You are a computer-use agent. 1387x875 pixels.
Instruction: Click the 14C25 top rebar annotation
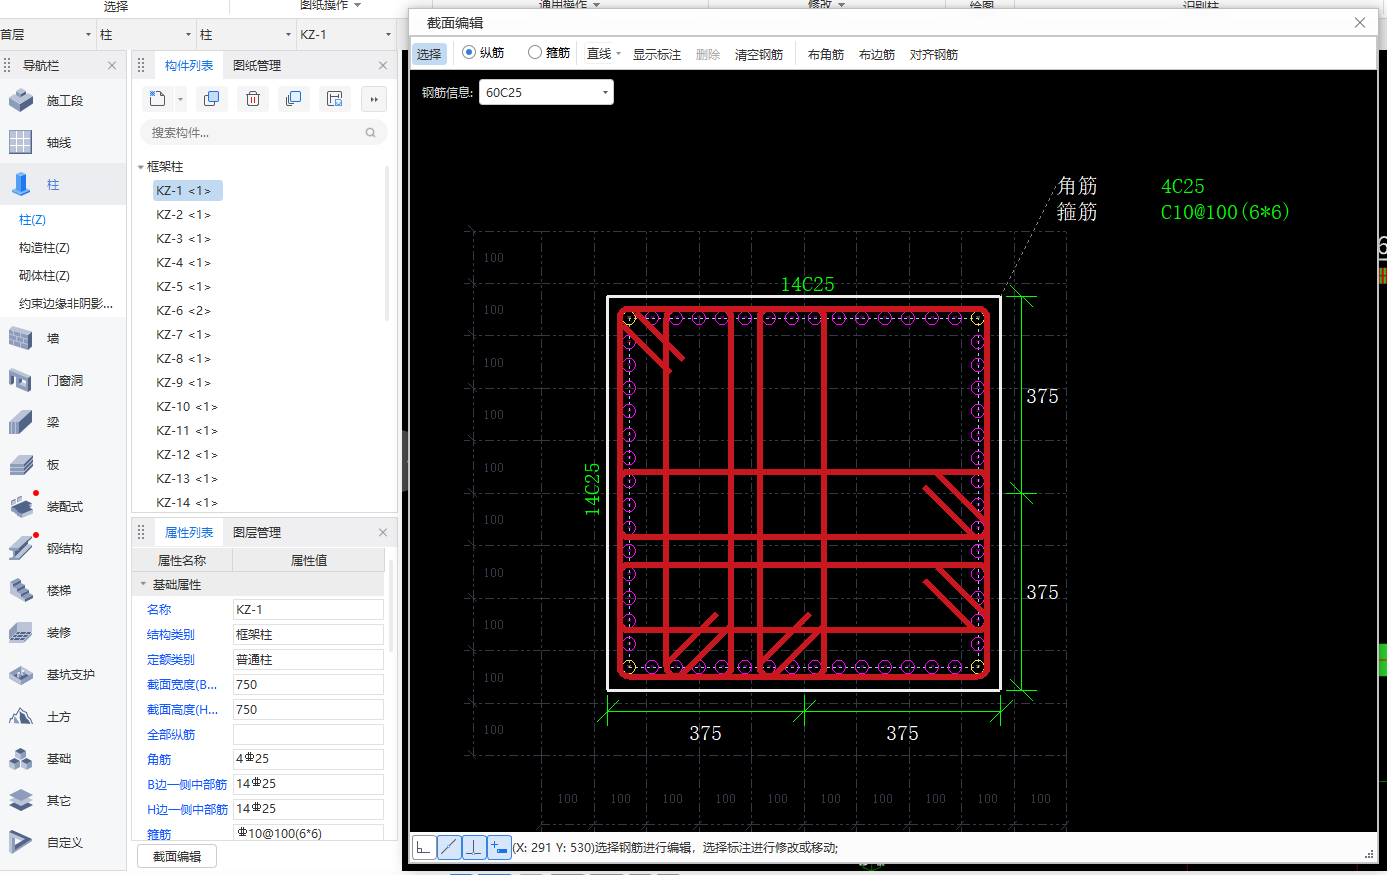(x=807, y=284)
